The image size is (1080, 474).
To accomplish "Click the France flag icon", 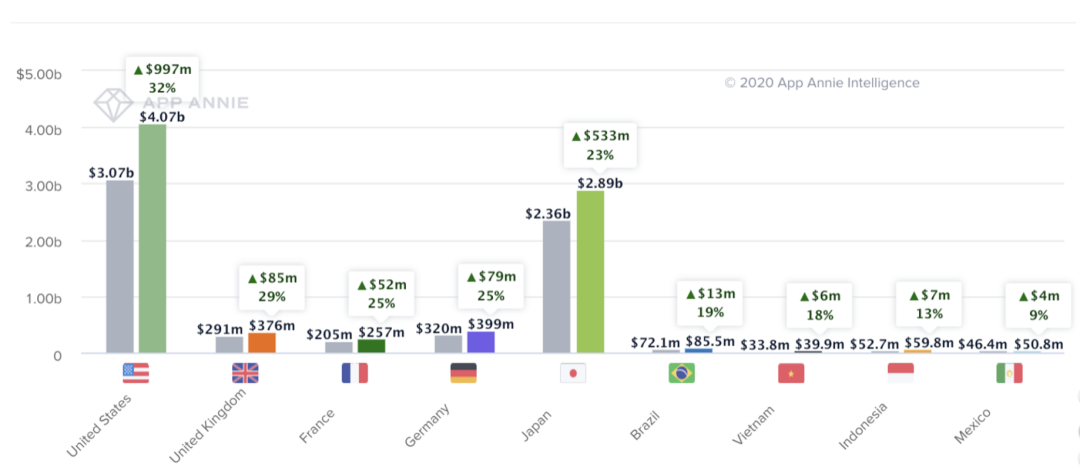I will (x=354, y=373).
